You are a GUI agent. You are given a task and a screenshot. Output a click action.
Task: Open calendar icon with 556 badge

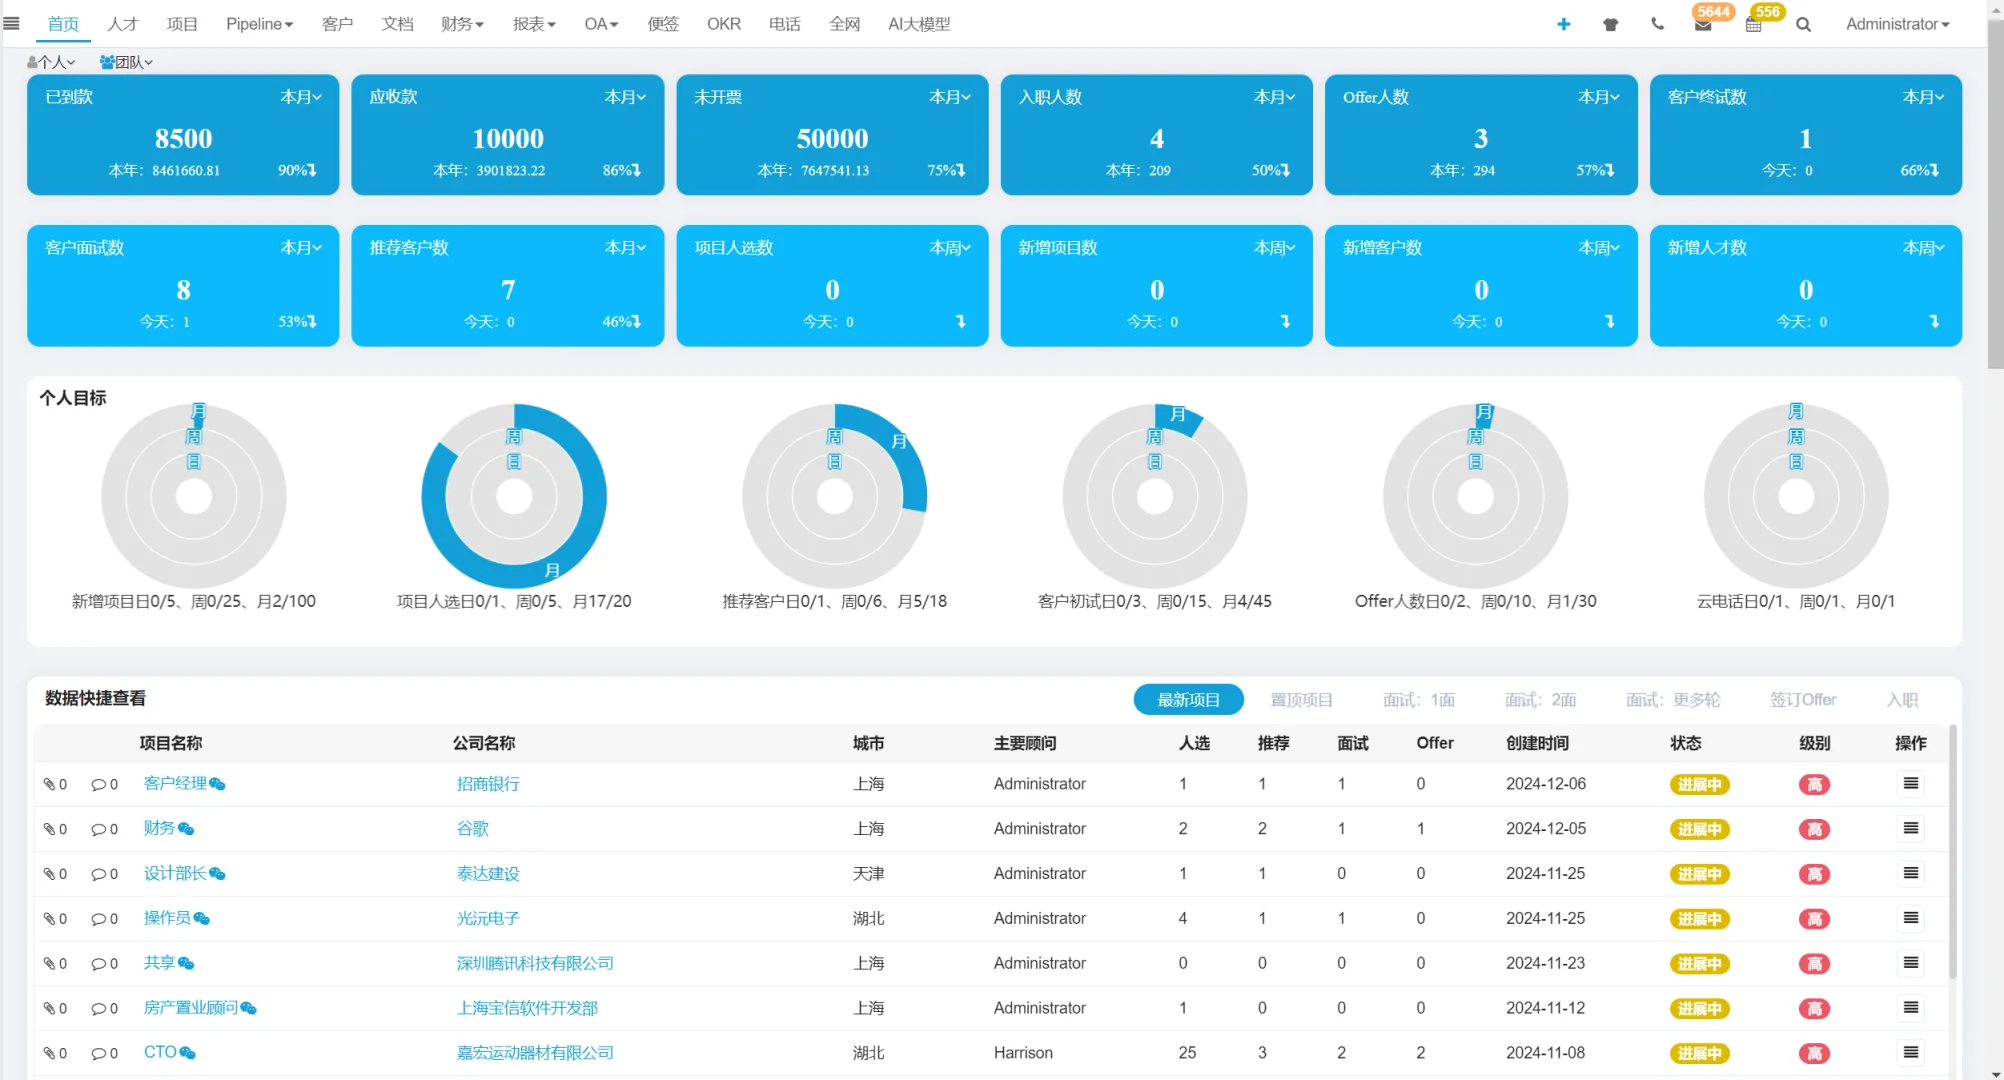pyautogui.click(x=1753, y=25)
